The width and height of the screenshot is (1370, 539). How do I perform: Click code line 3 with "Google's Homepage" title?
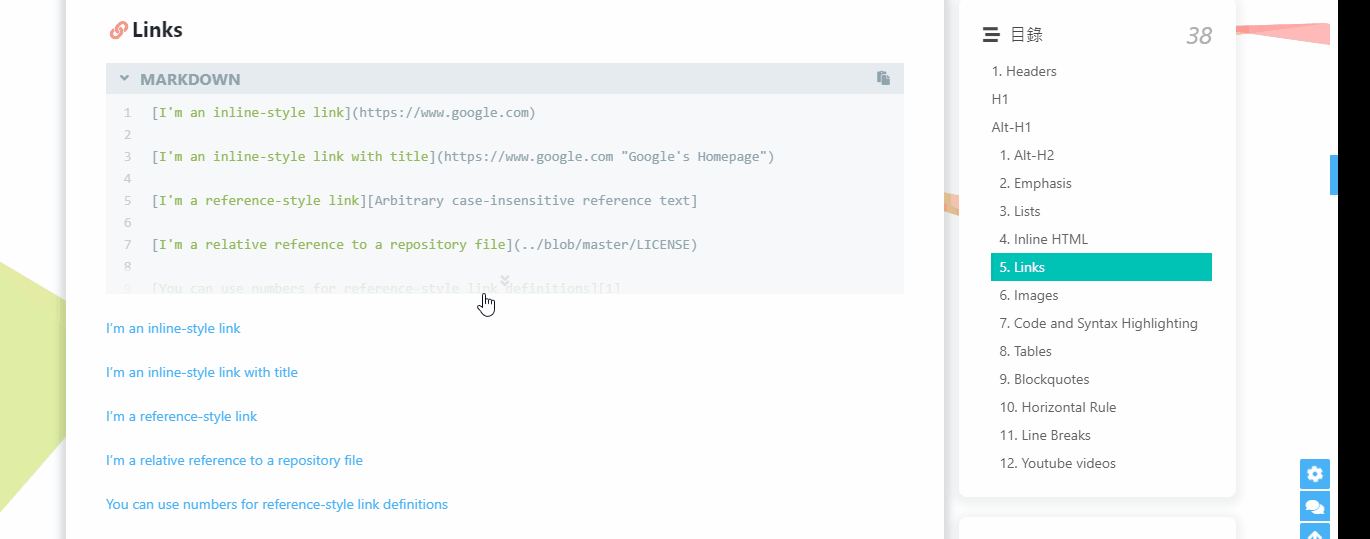463,156
